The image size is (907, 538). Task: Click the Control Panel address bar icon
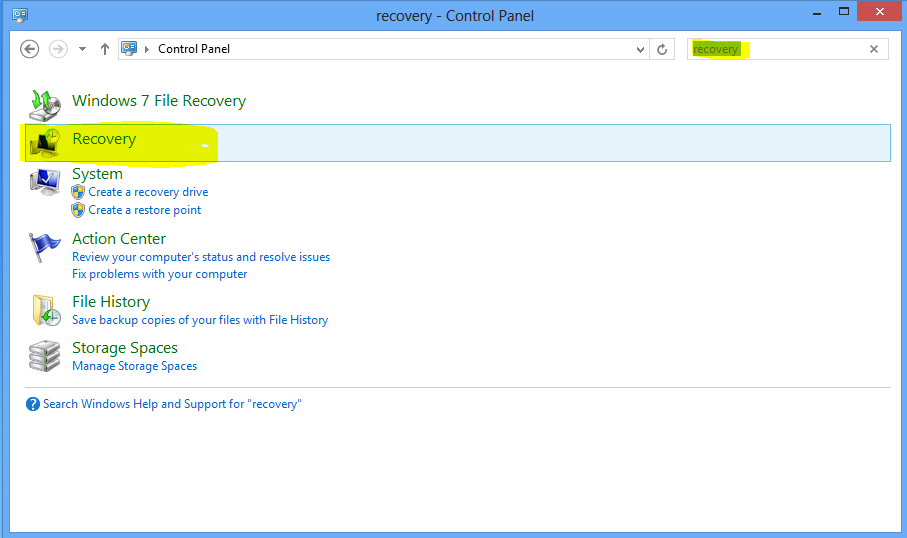(129, 49)
